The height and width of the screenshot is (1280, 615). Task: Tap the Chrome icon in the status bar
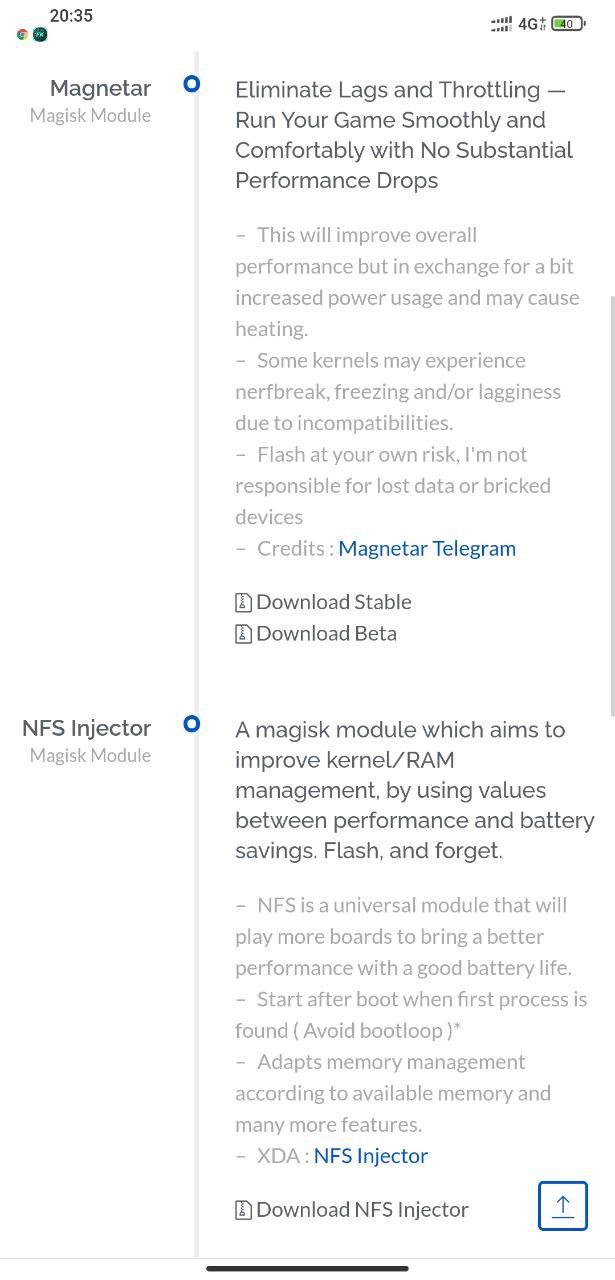[x=22, y=34]
